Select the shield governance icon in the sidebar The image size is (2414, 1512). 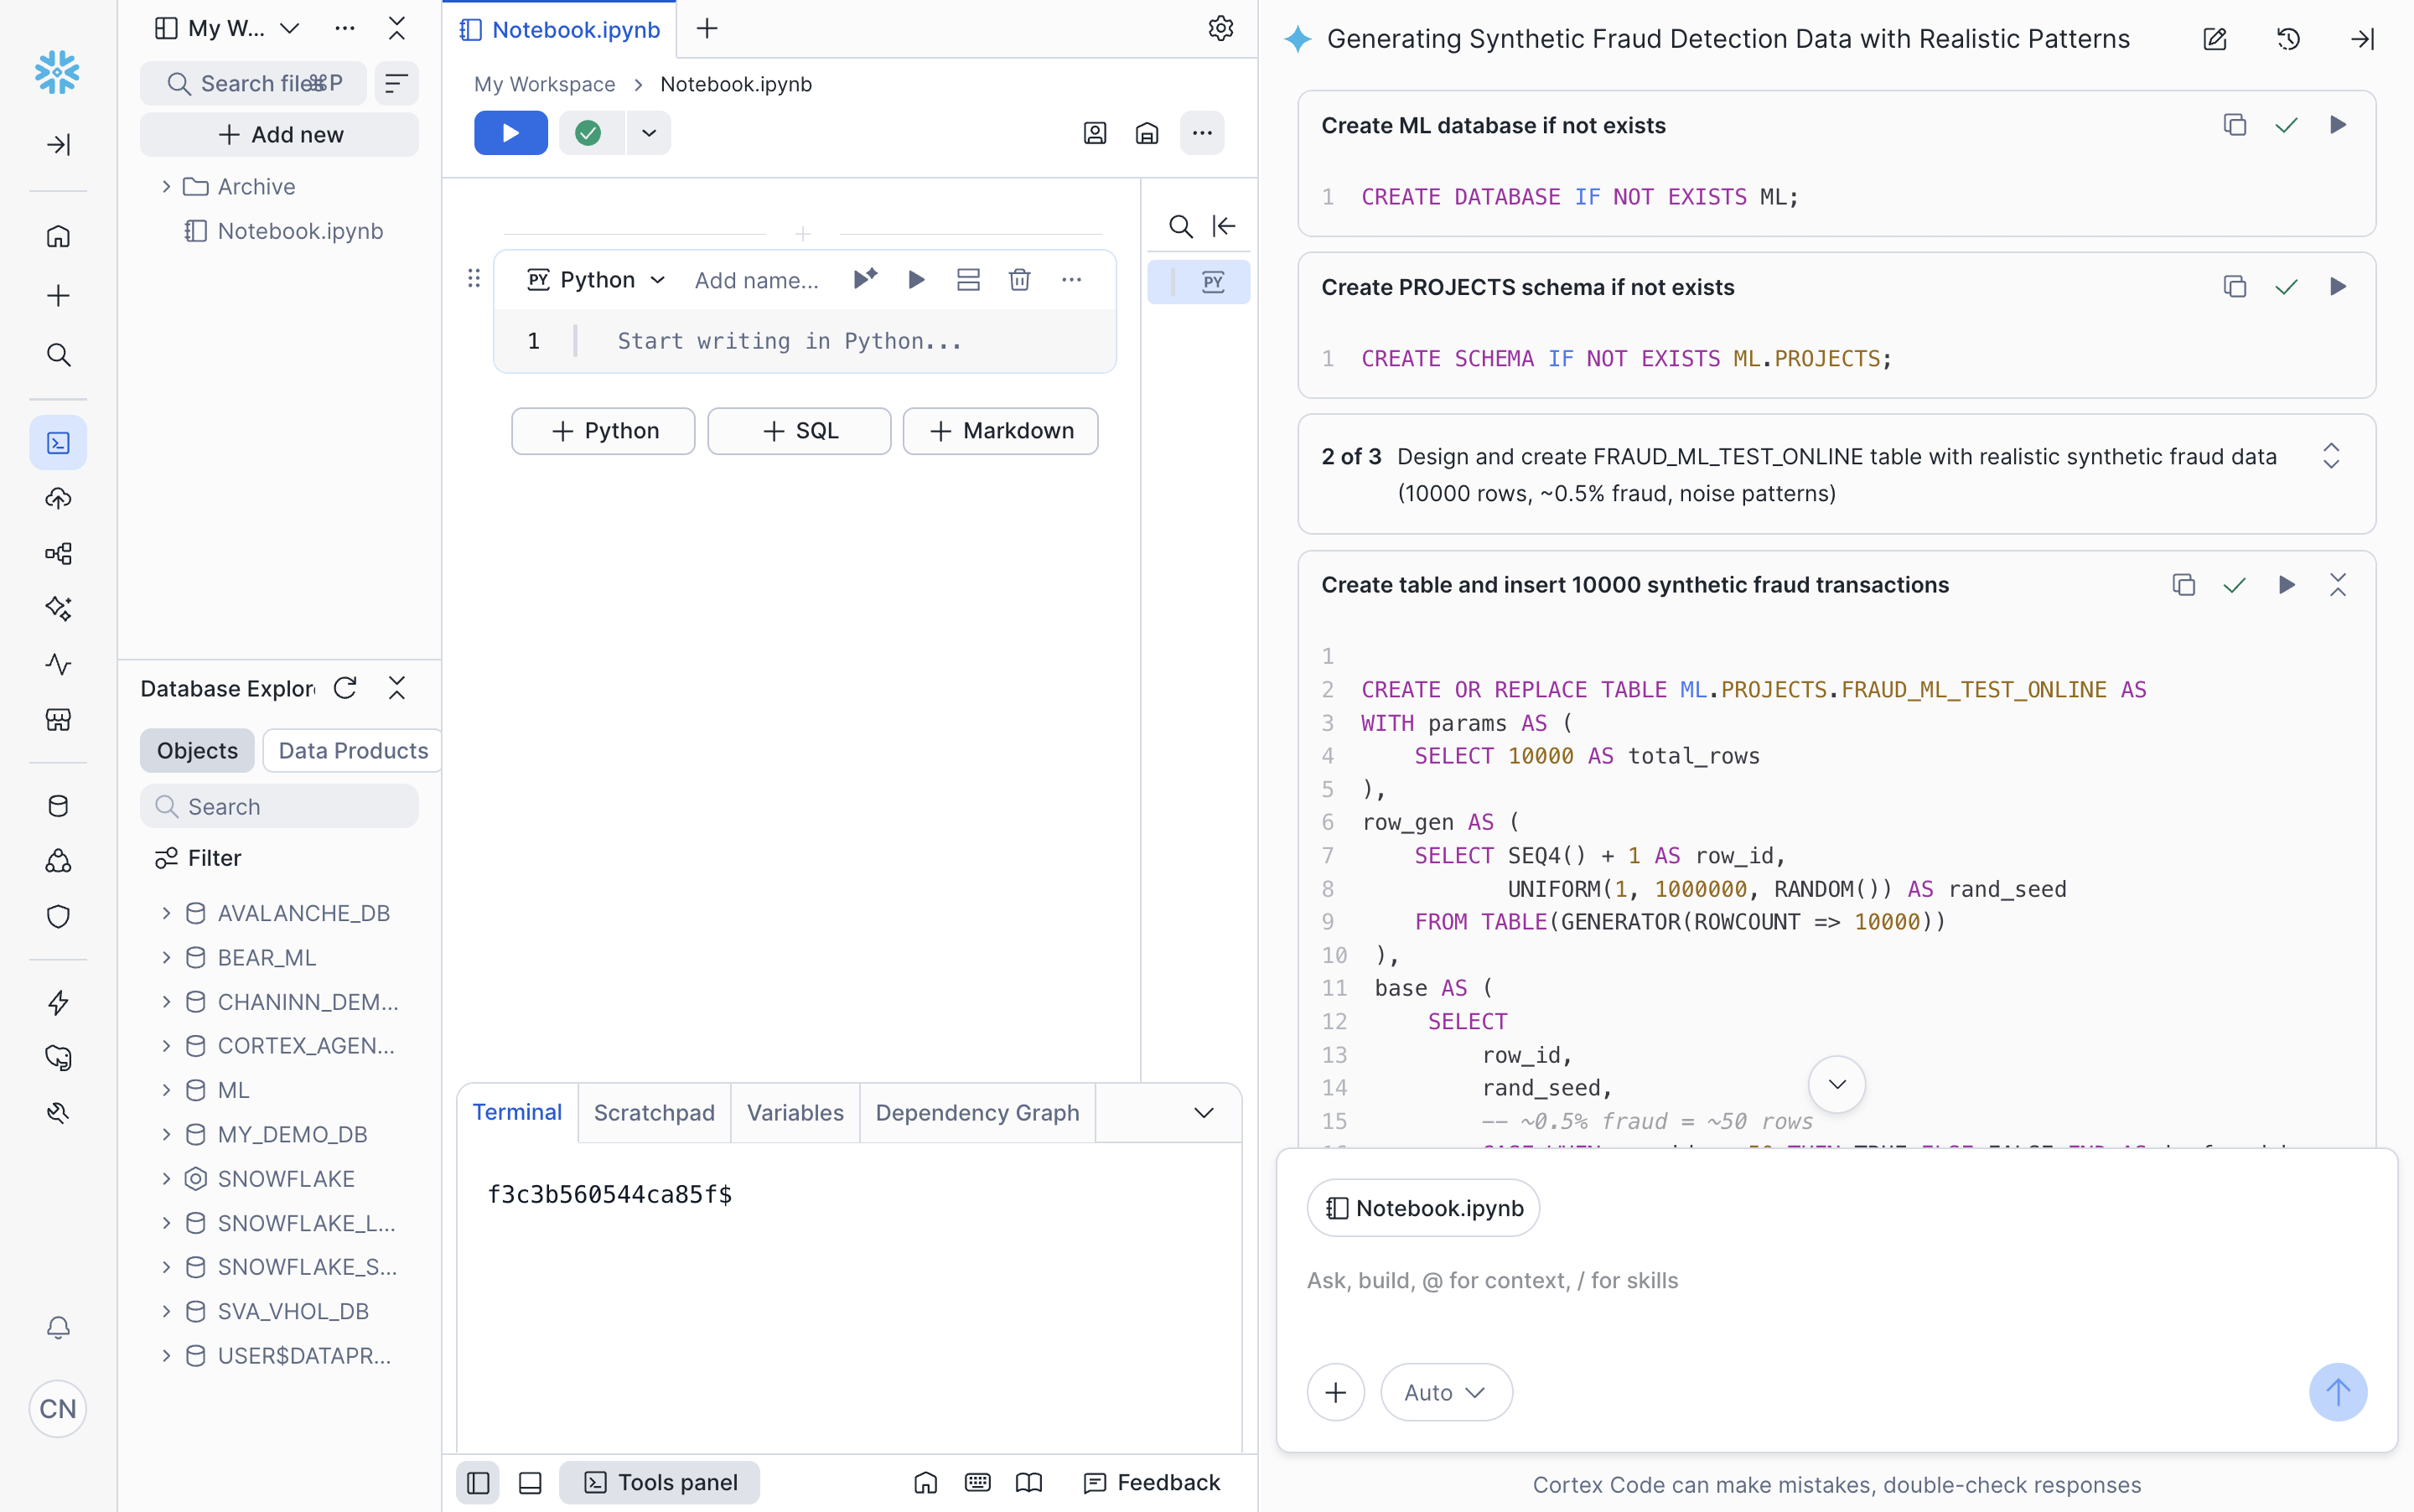pyautogui.click(x=58, y=917)
